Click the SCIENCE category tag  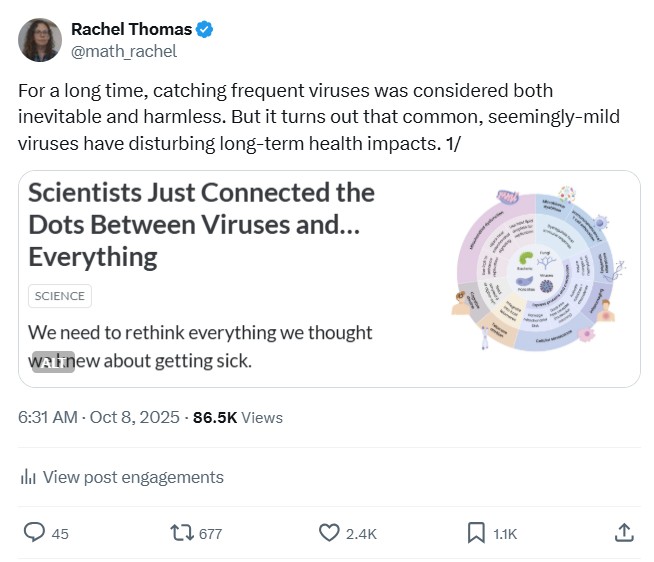click(59, 296)
